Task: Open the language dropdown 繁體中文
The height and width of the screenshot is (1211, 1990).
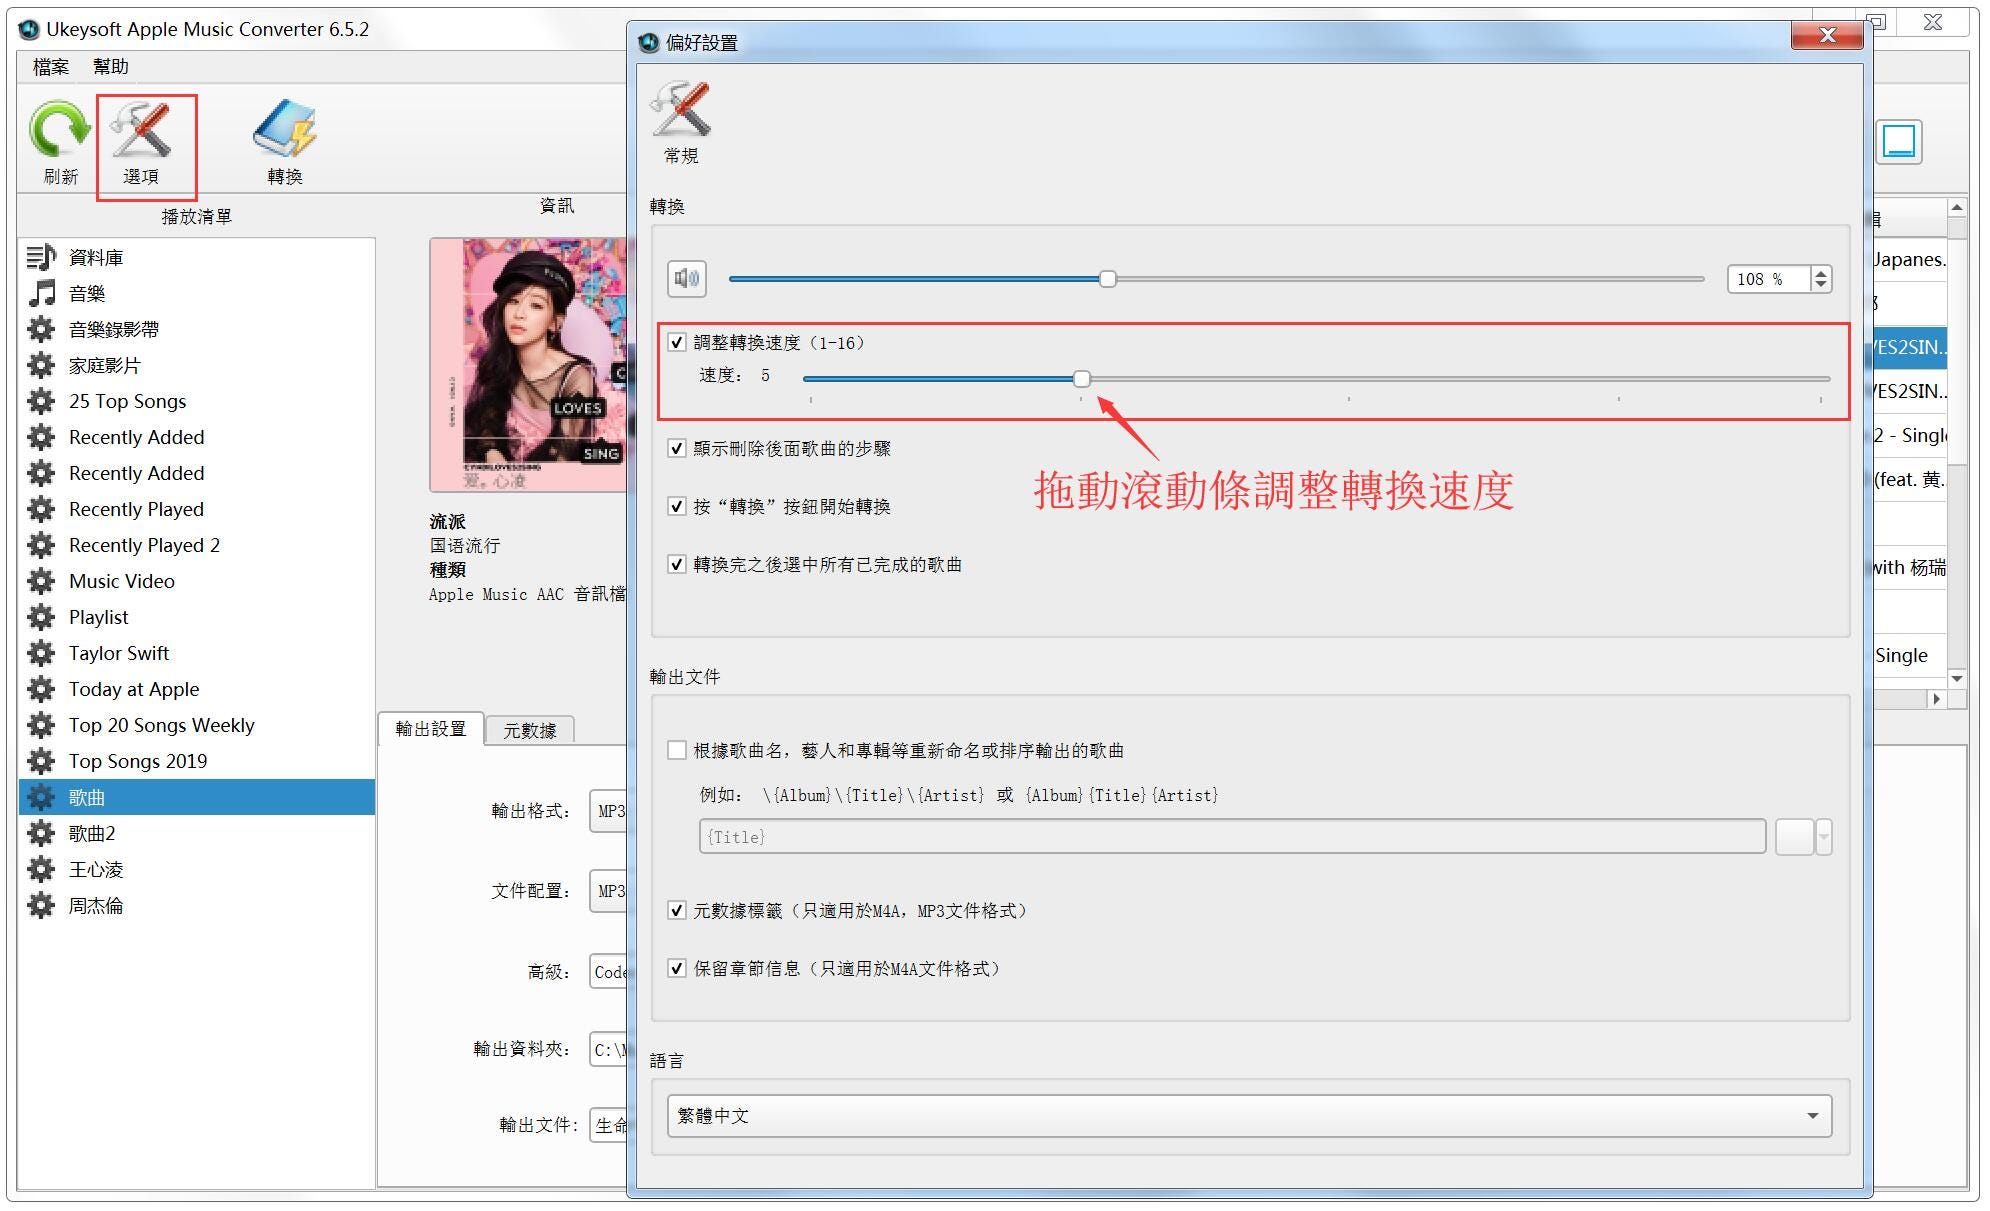Action: 1249,1115
